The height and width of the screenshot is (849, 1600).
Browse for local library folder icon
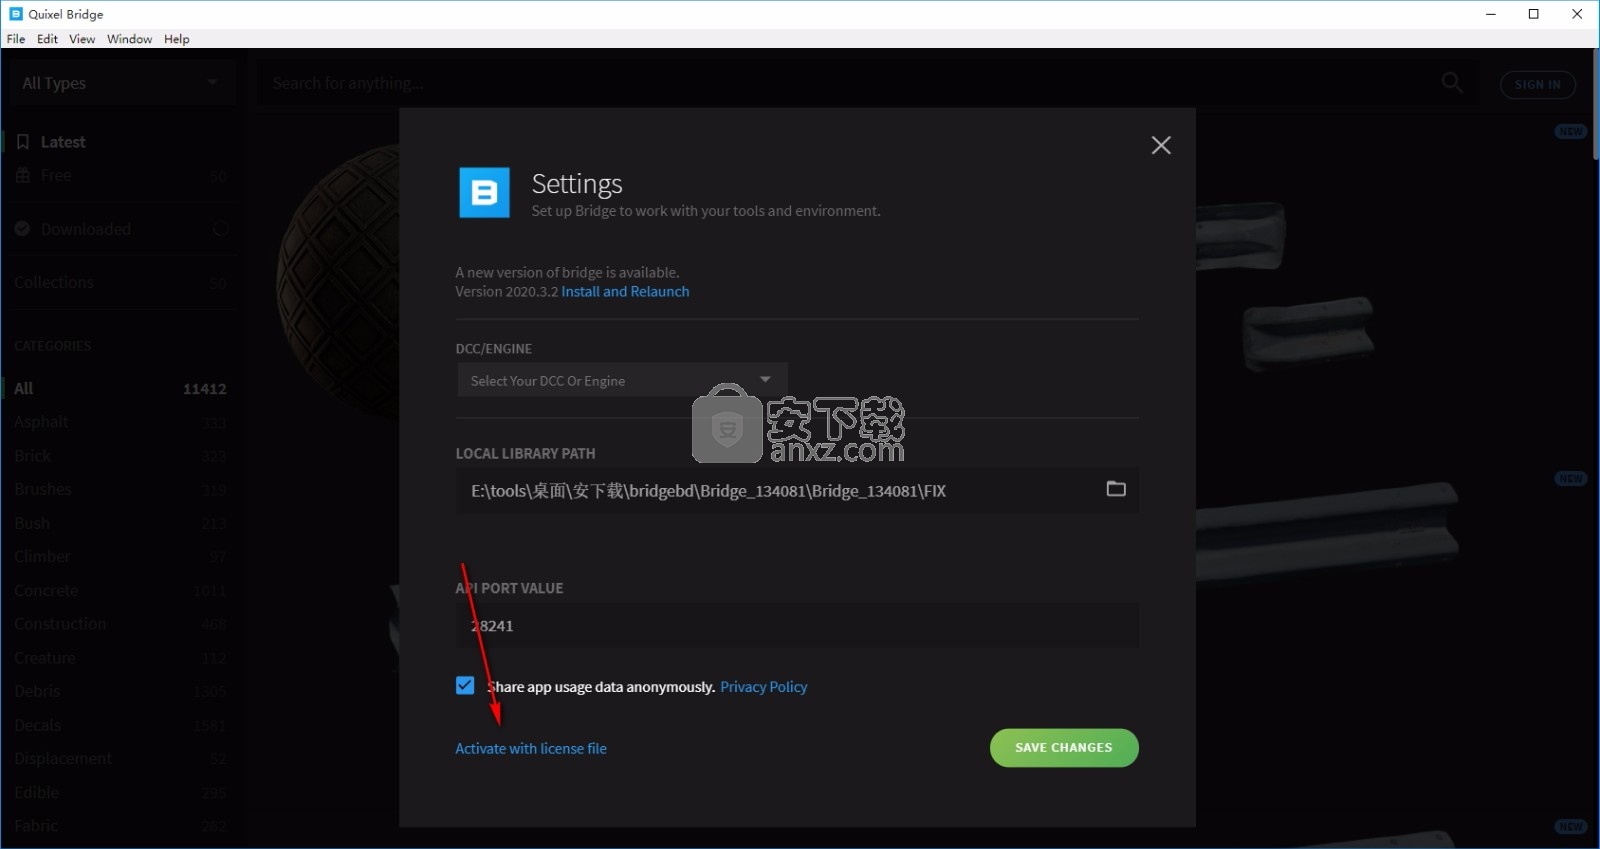pos(1116,489)
